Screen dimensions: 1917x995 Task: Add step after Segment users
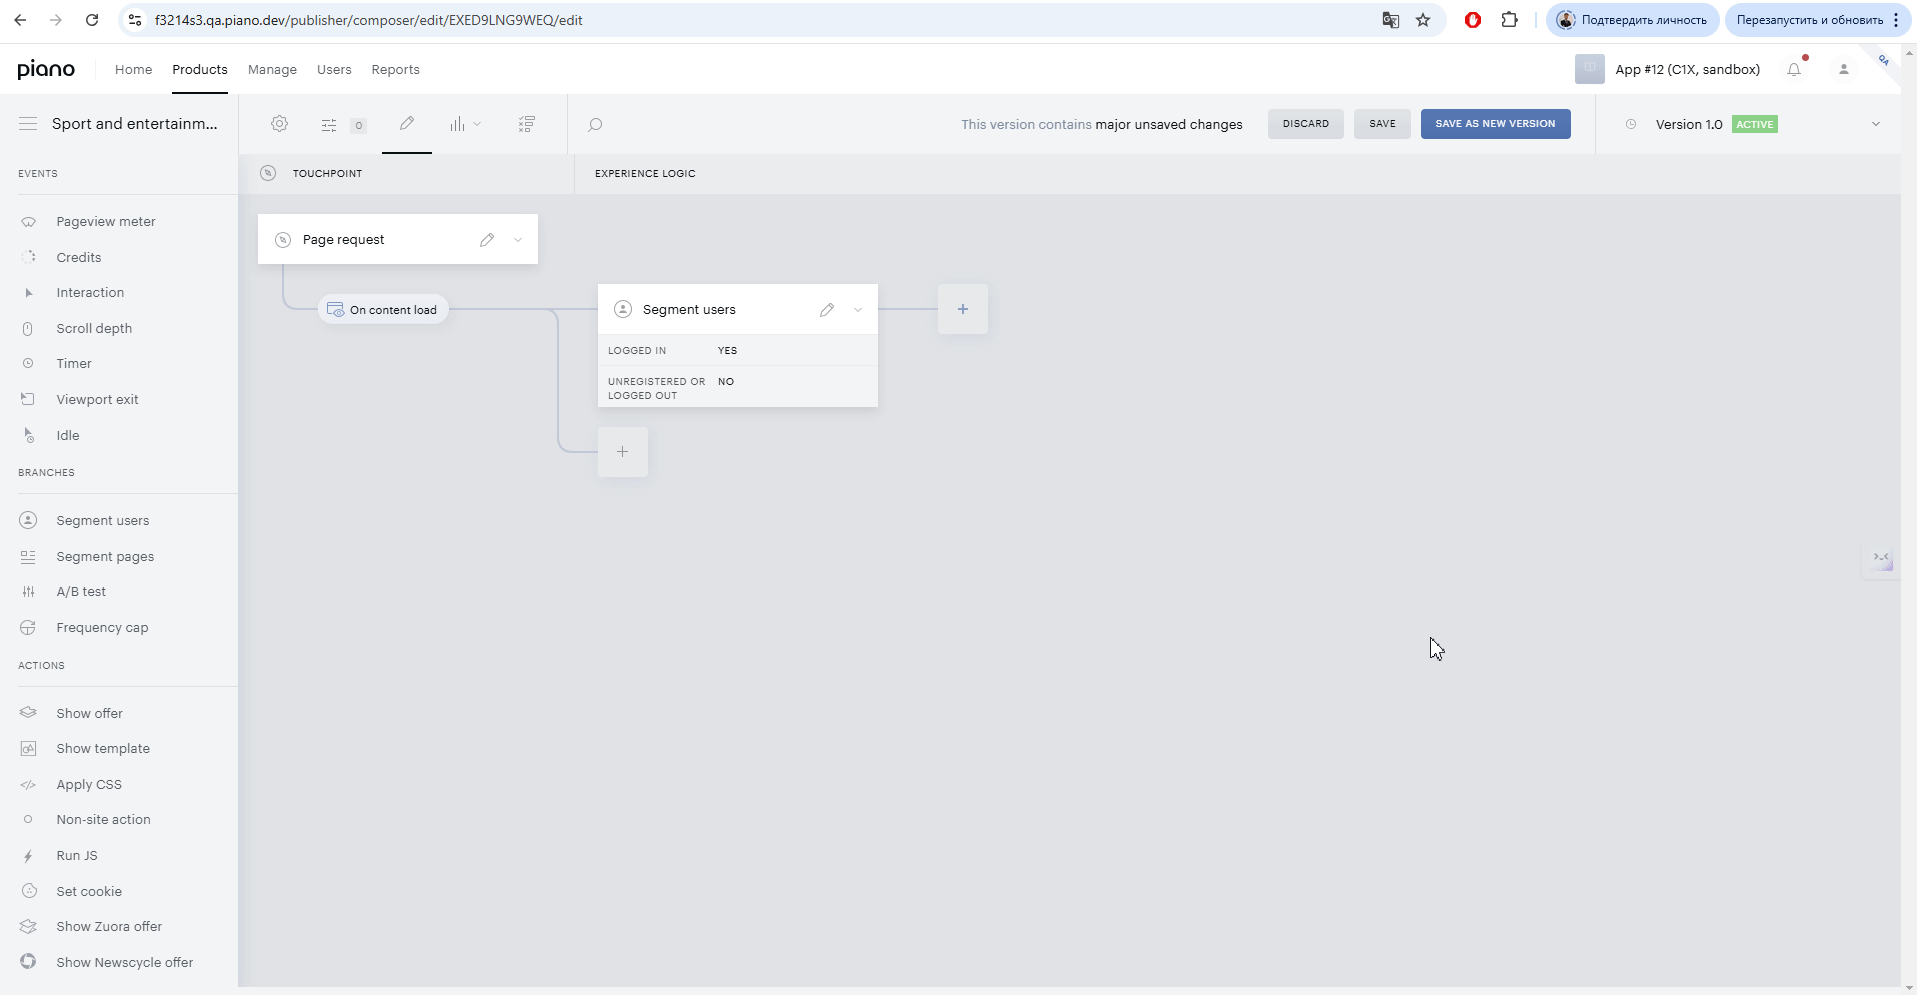(963, 309)
